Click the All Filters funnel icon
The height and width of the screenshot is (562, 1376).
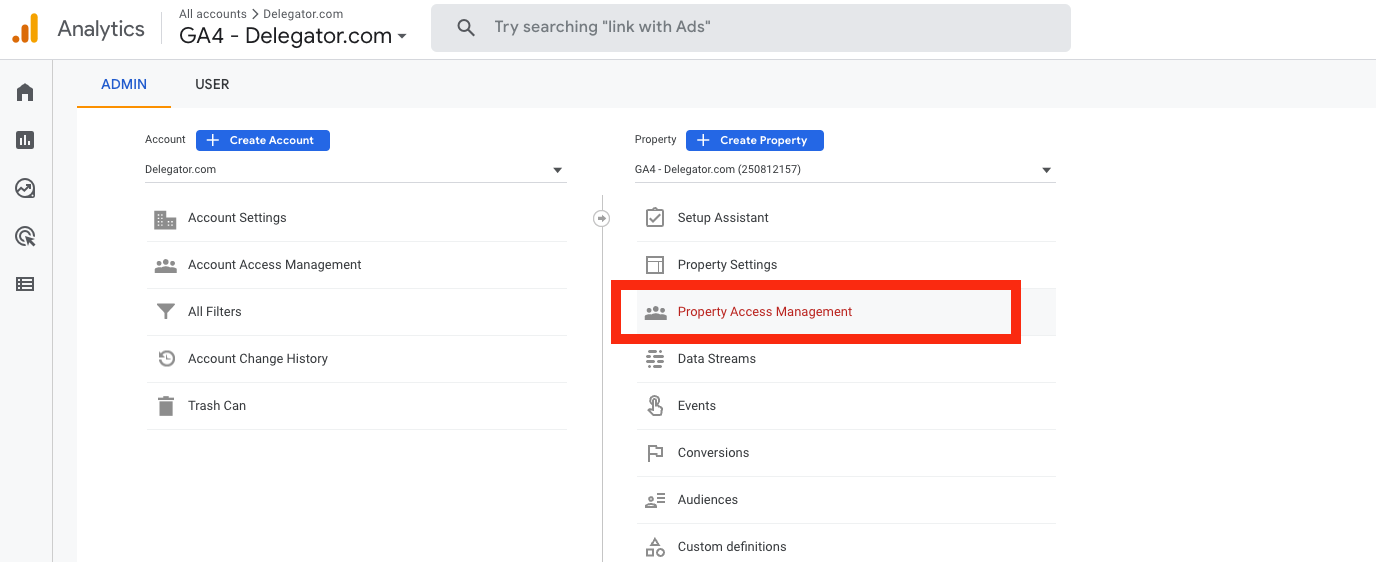pyautogui.click(x=165, y=312)
